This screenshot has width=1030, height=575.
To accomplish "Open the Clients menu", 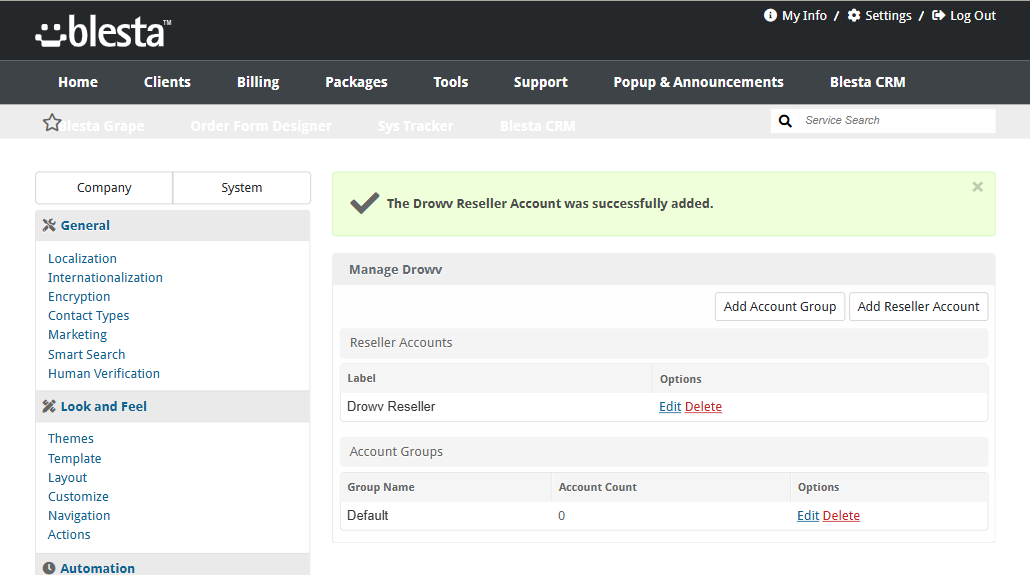I will pyautogui.click(x=168, y=82).
